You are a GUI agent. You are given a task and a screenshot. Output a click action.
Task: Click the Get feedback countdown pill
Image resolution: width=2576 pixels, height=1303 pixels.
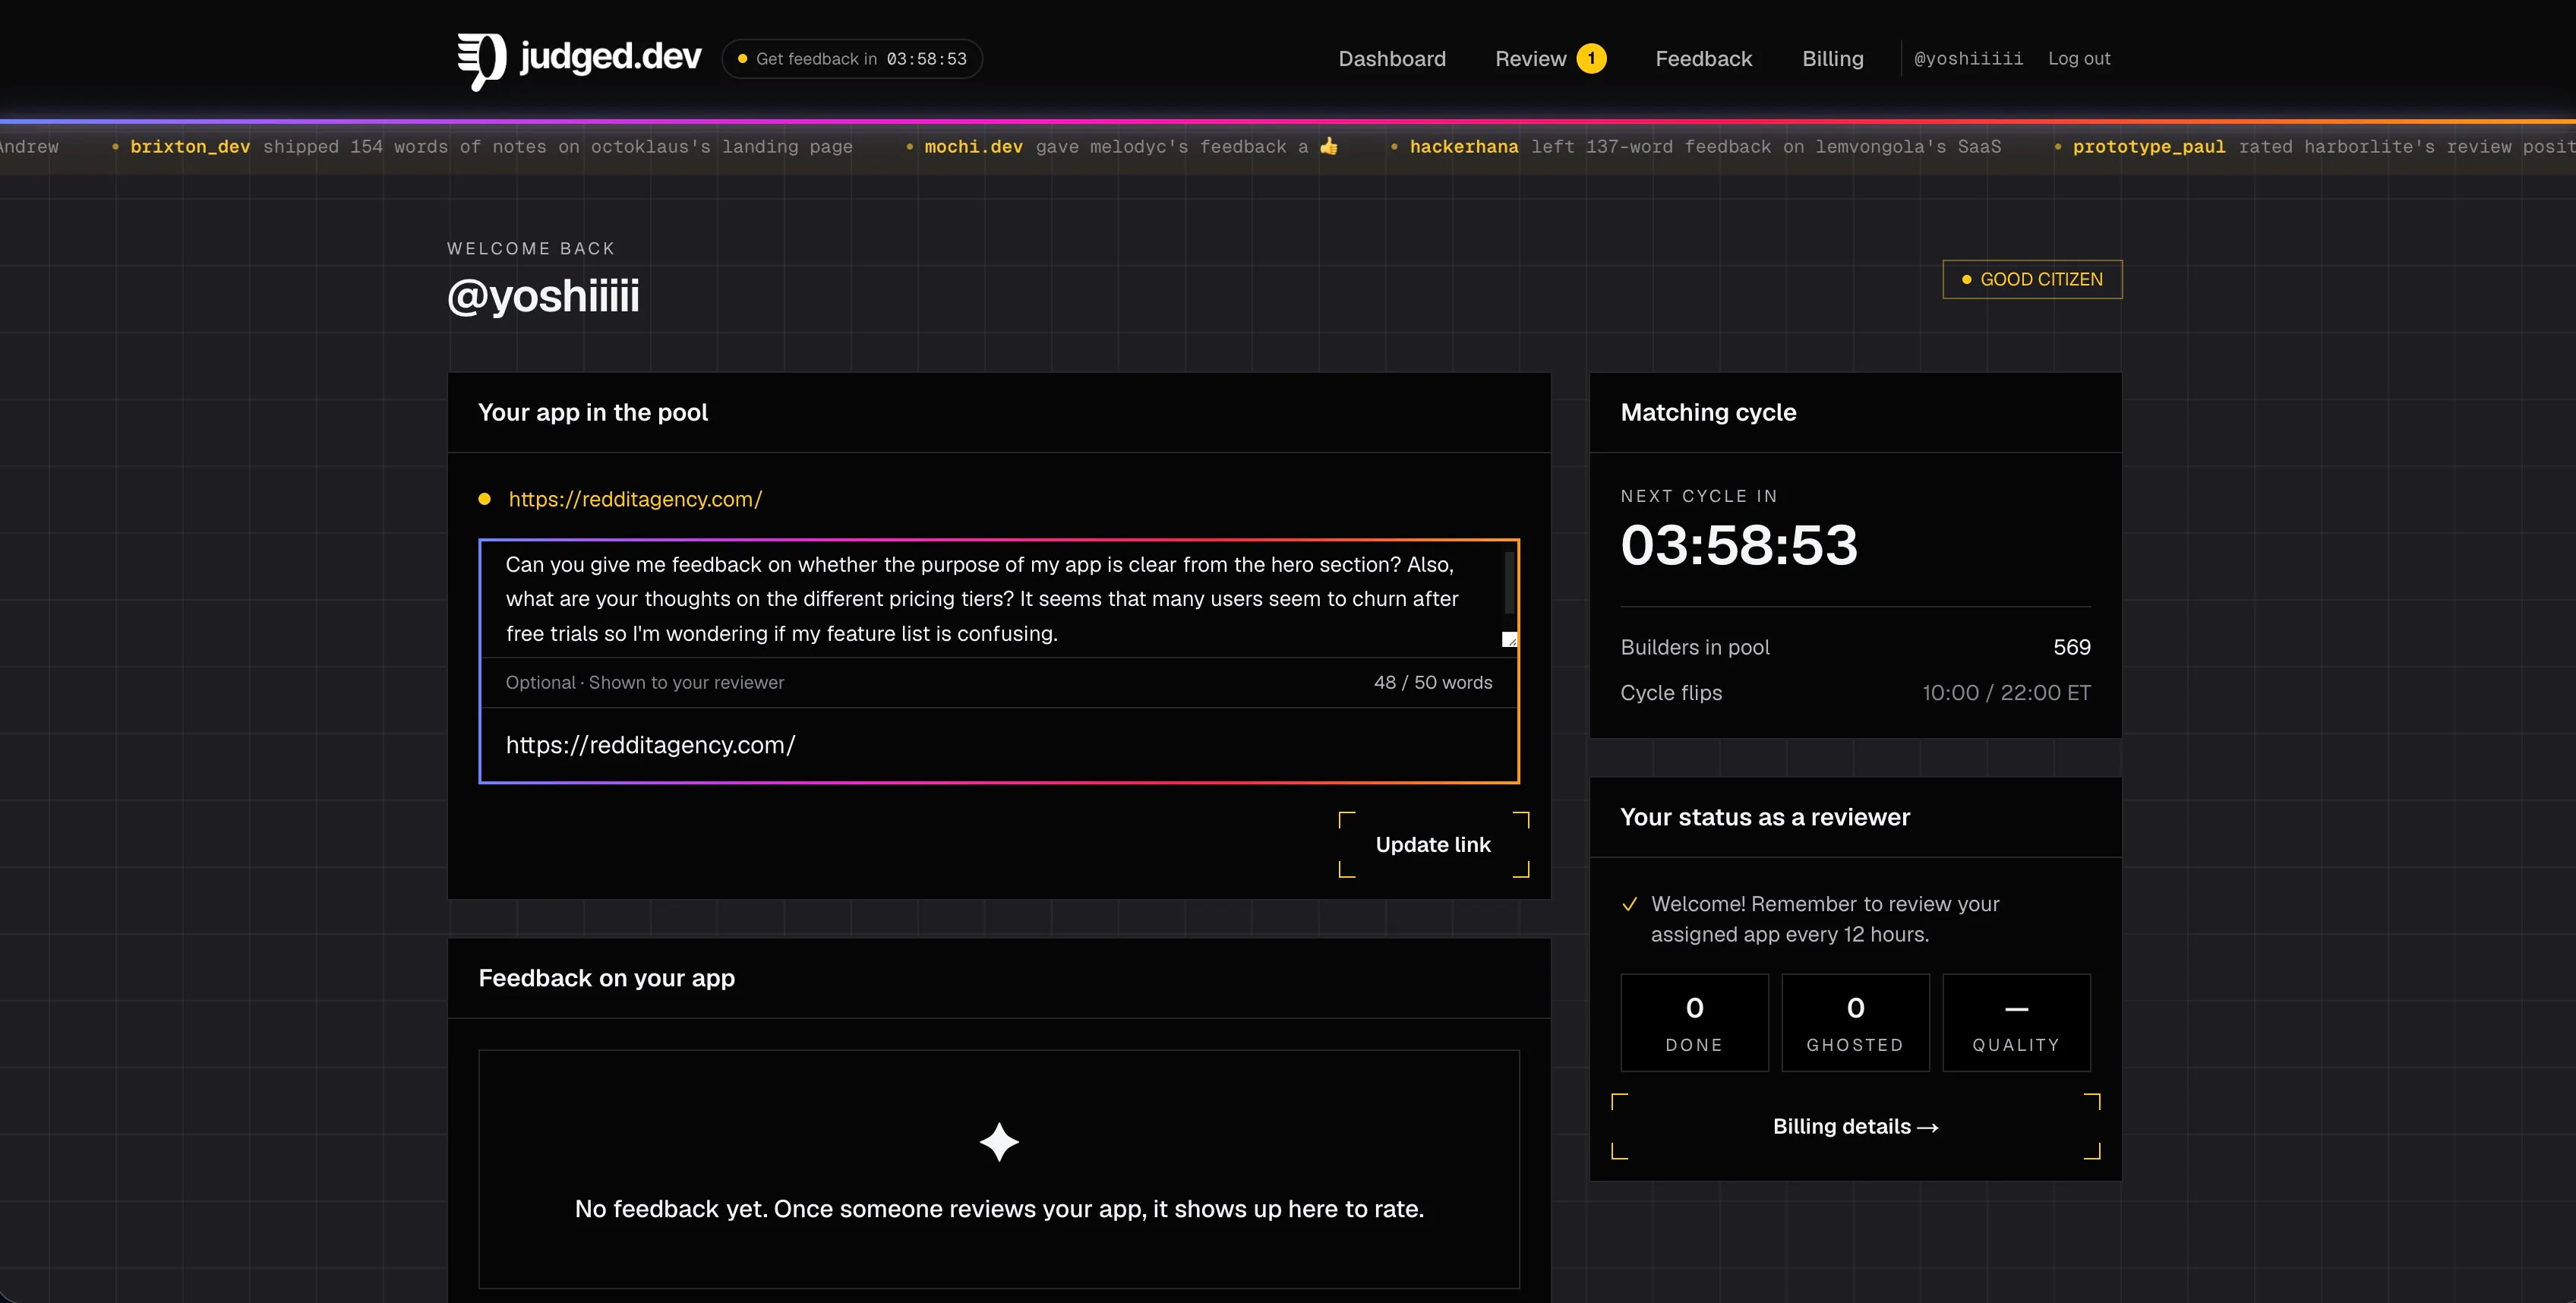[x=852, y=59]
